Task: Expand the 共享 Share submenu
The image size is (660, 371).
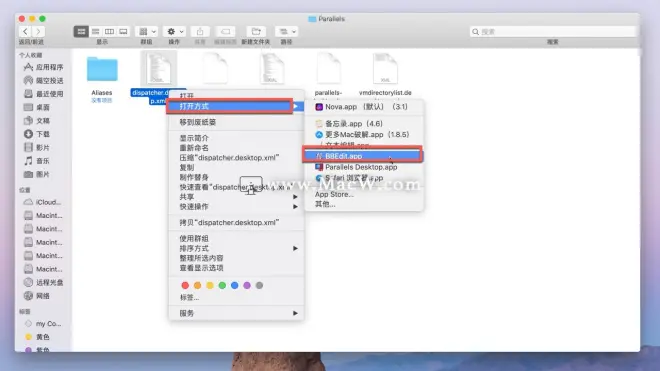Action: click(x=236, y=197)
